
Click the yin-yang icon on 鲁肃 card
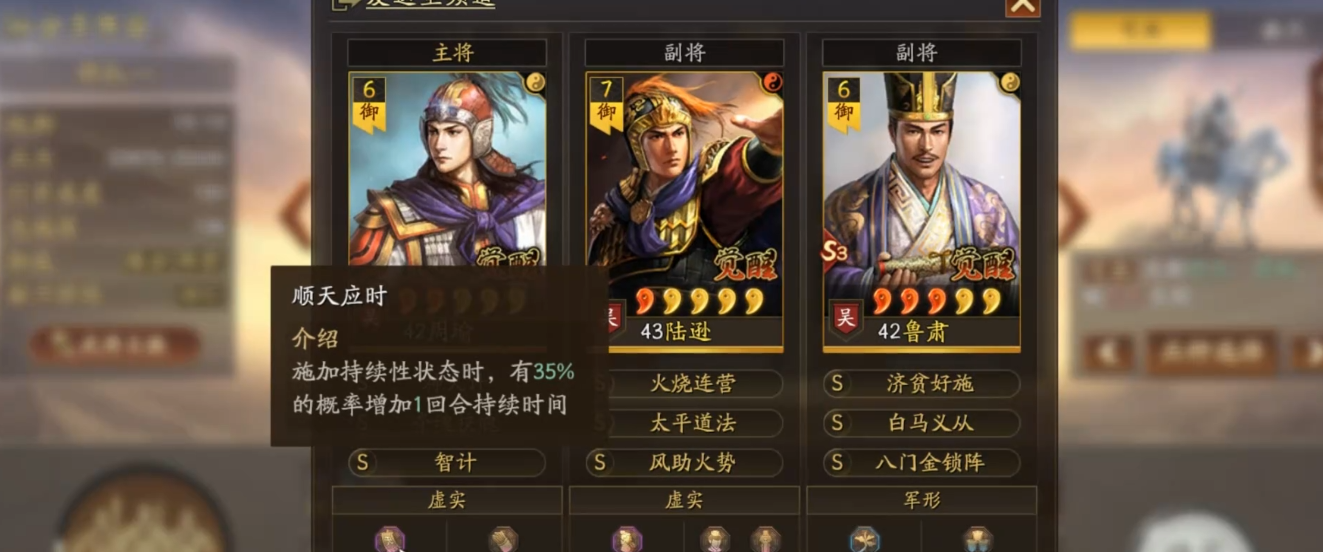coord(1009,83)
